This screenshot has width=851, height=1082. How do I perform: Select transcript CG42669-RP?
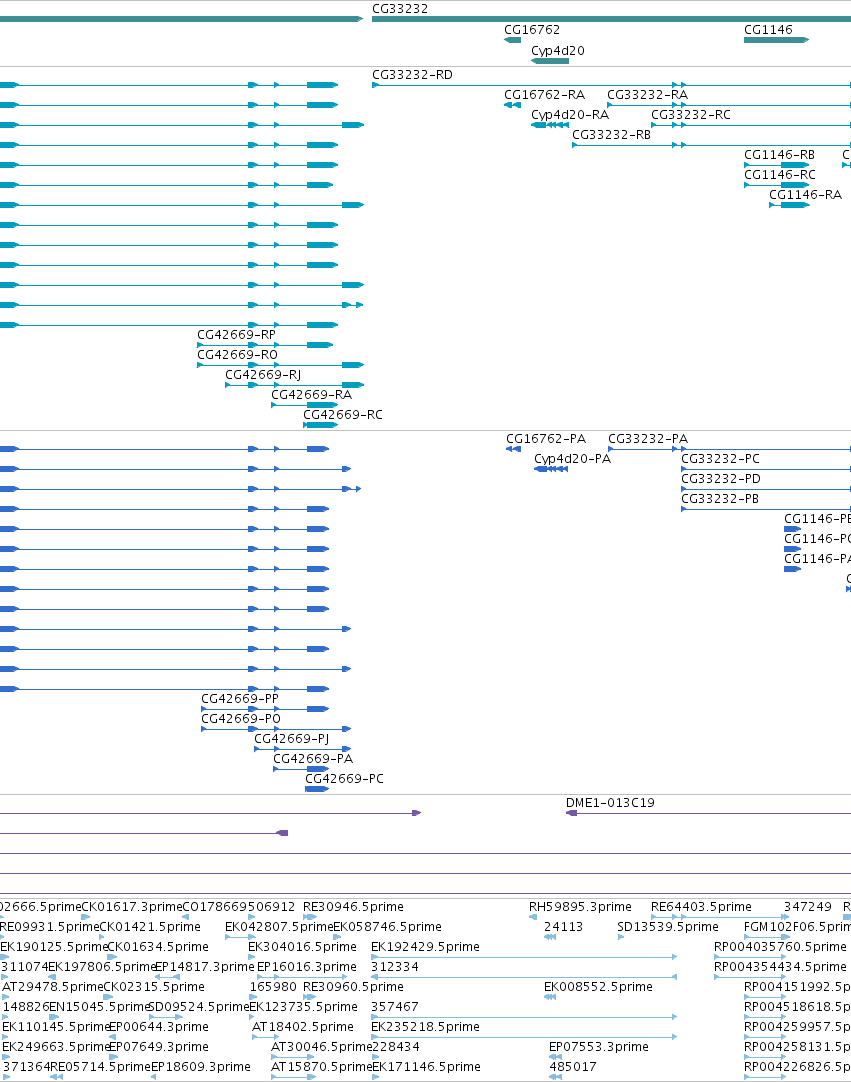(x=236, y=335)
